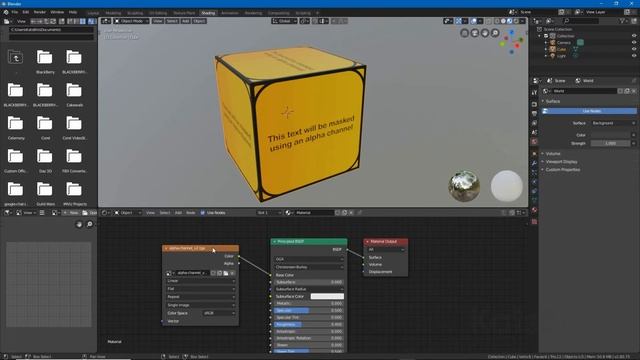Toggle visibility of Collection in outliner
This screenshot has width=640, height=360.
tap(634, 36)
